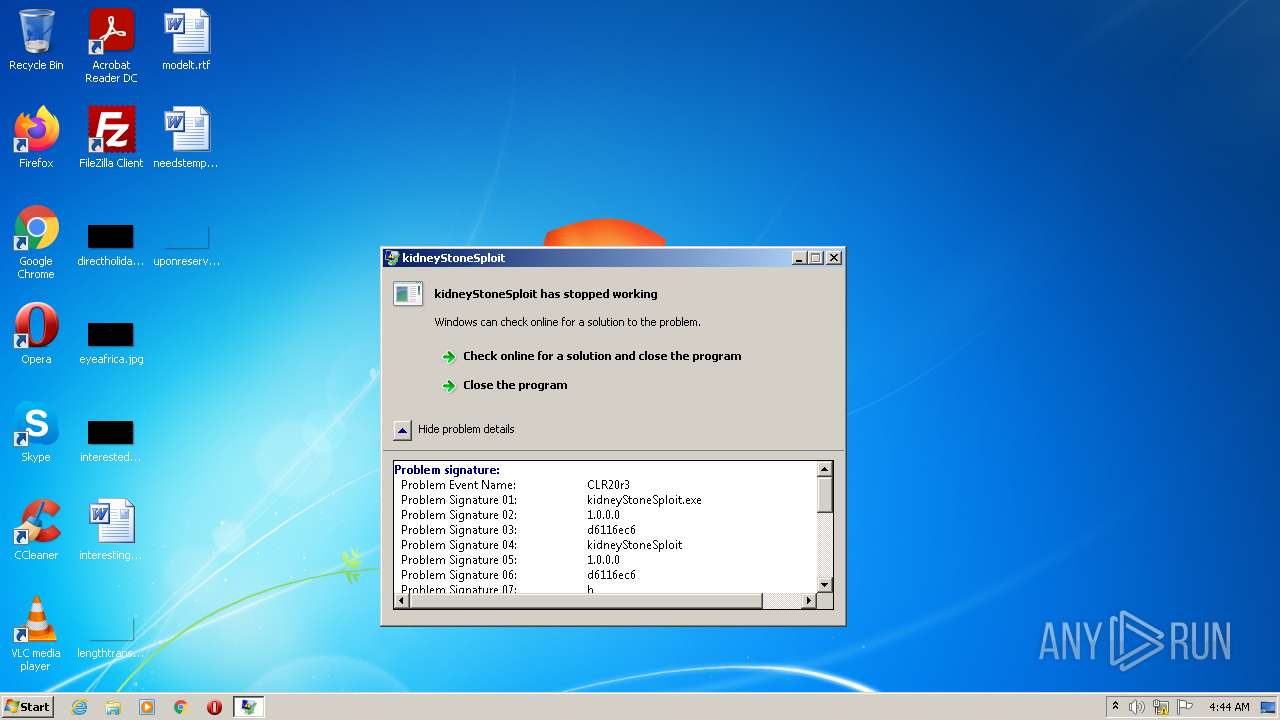Open the Recycle Bin desktop icon
The image size is (1280, 720).
click(36, 40)
